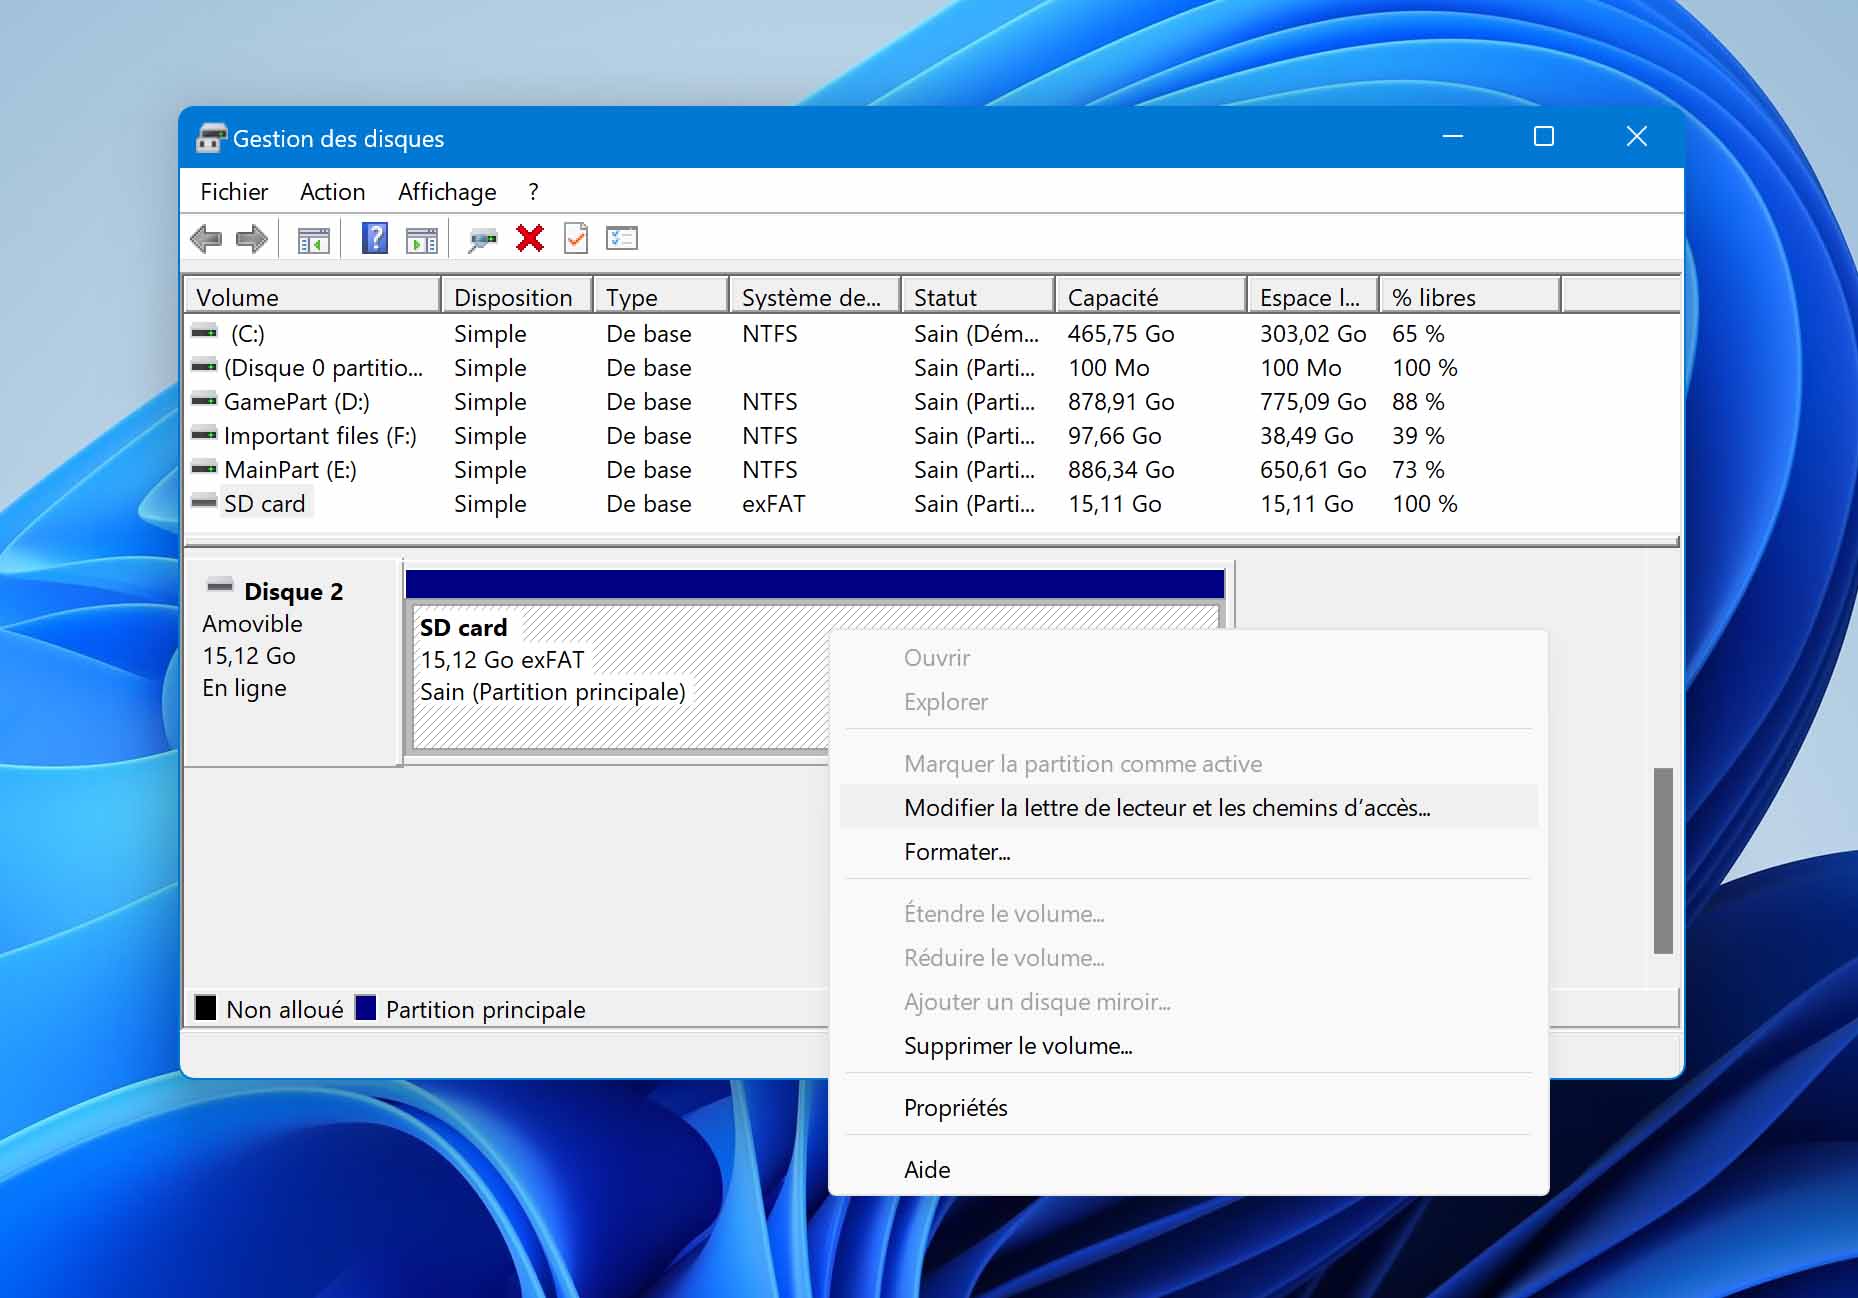Click the red X delete toolbar icon

(x=530, y=238)
